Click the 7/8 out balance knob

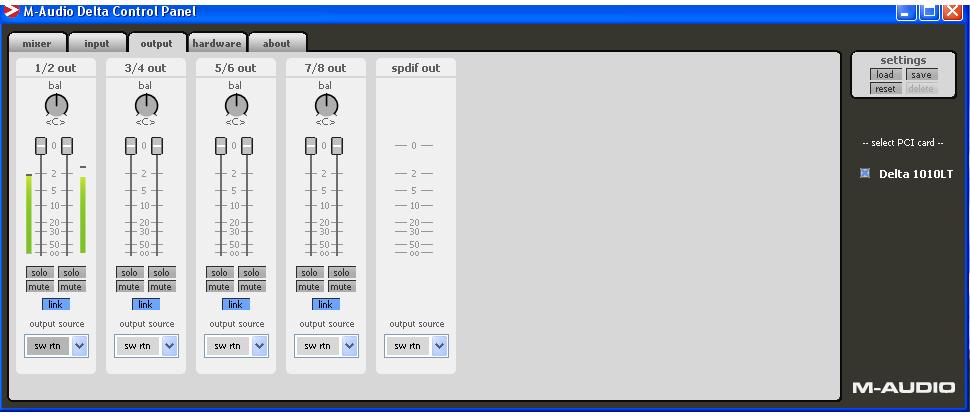tap(327, 105)
